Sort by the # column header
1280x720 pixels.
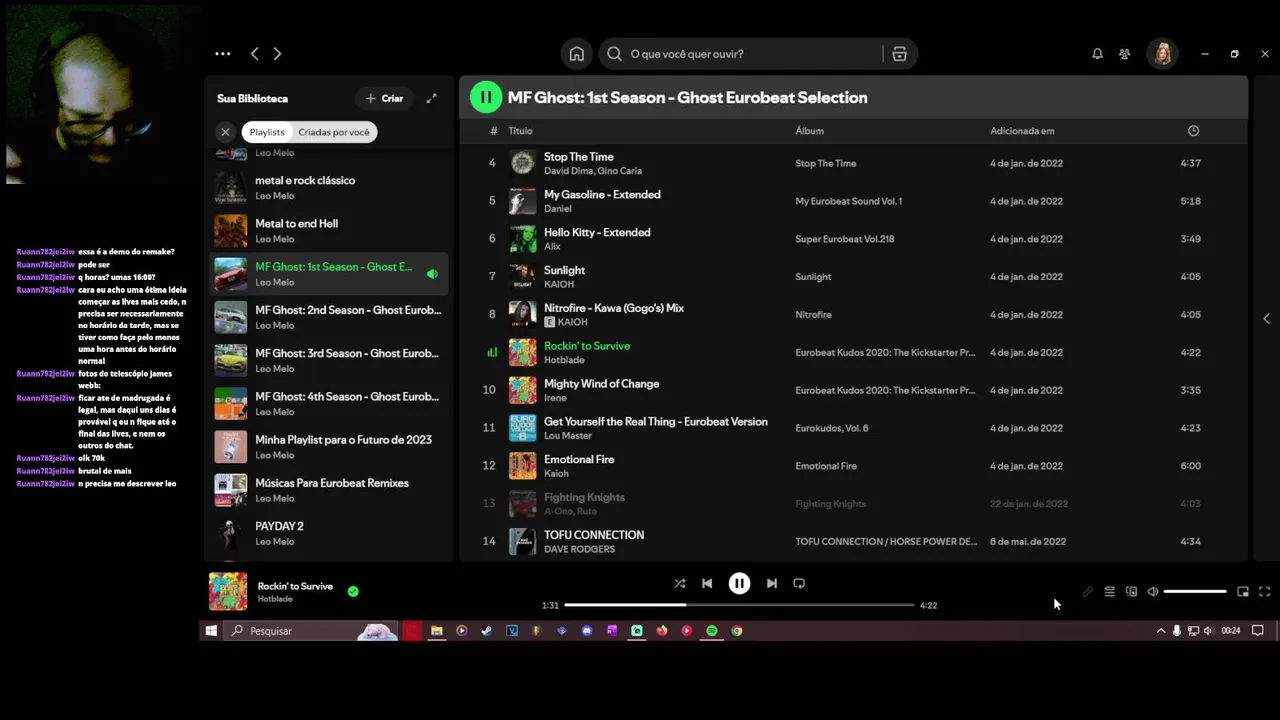[493, 131]
